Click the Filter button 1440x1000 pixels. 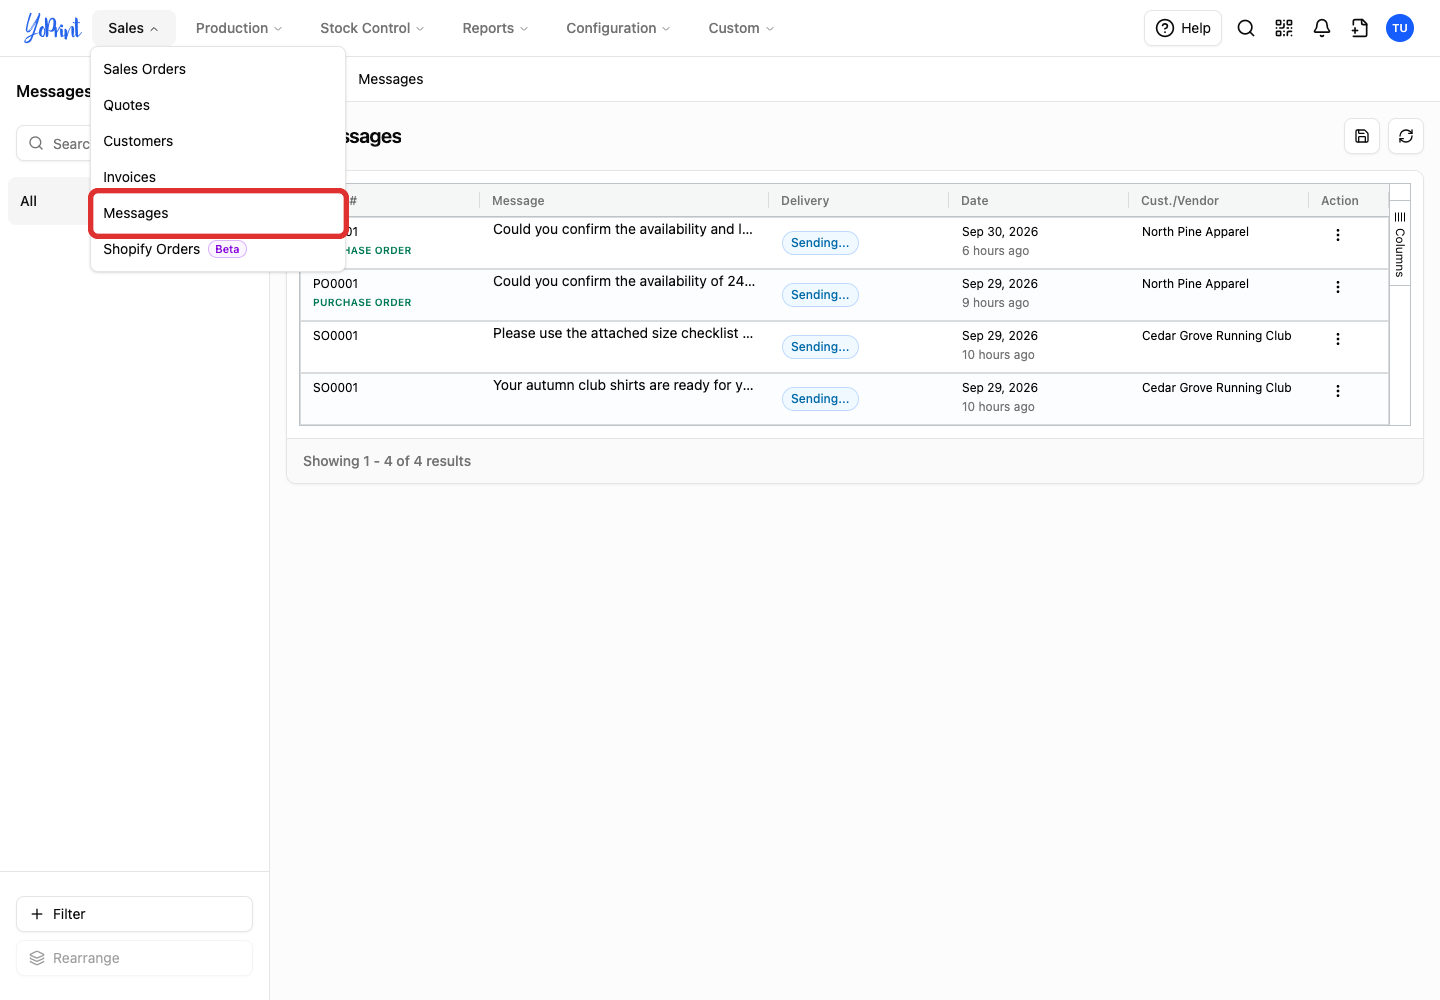(134, 914)
